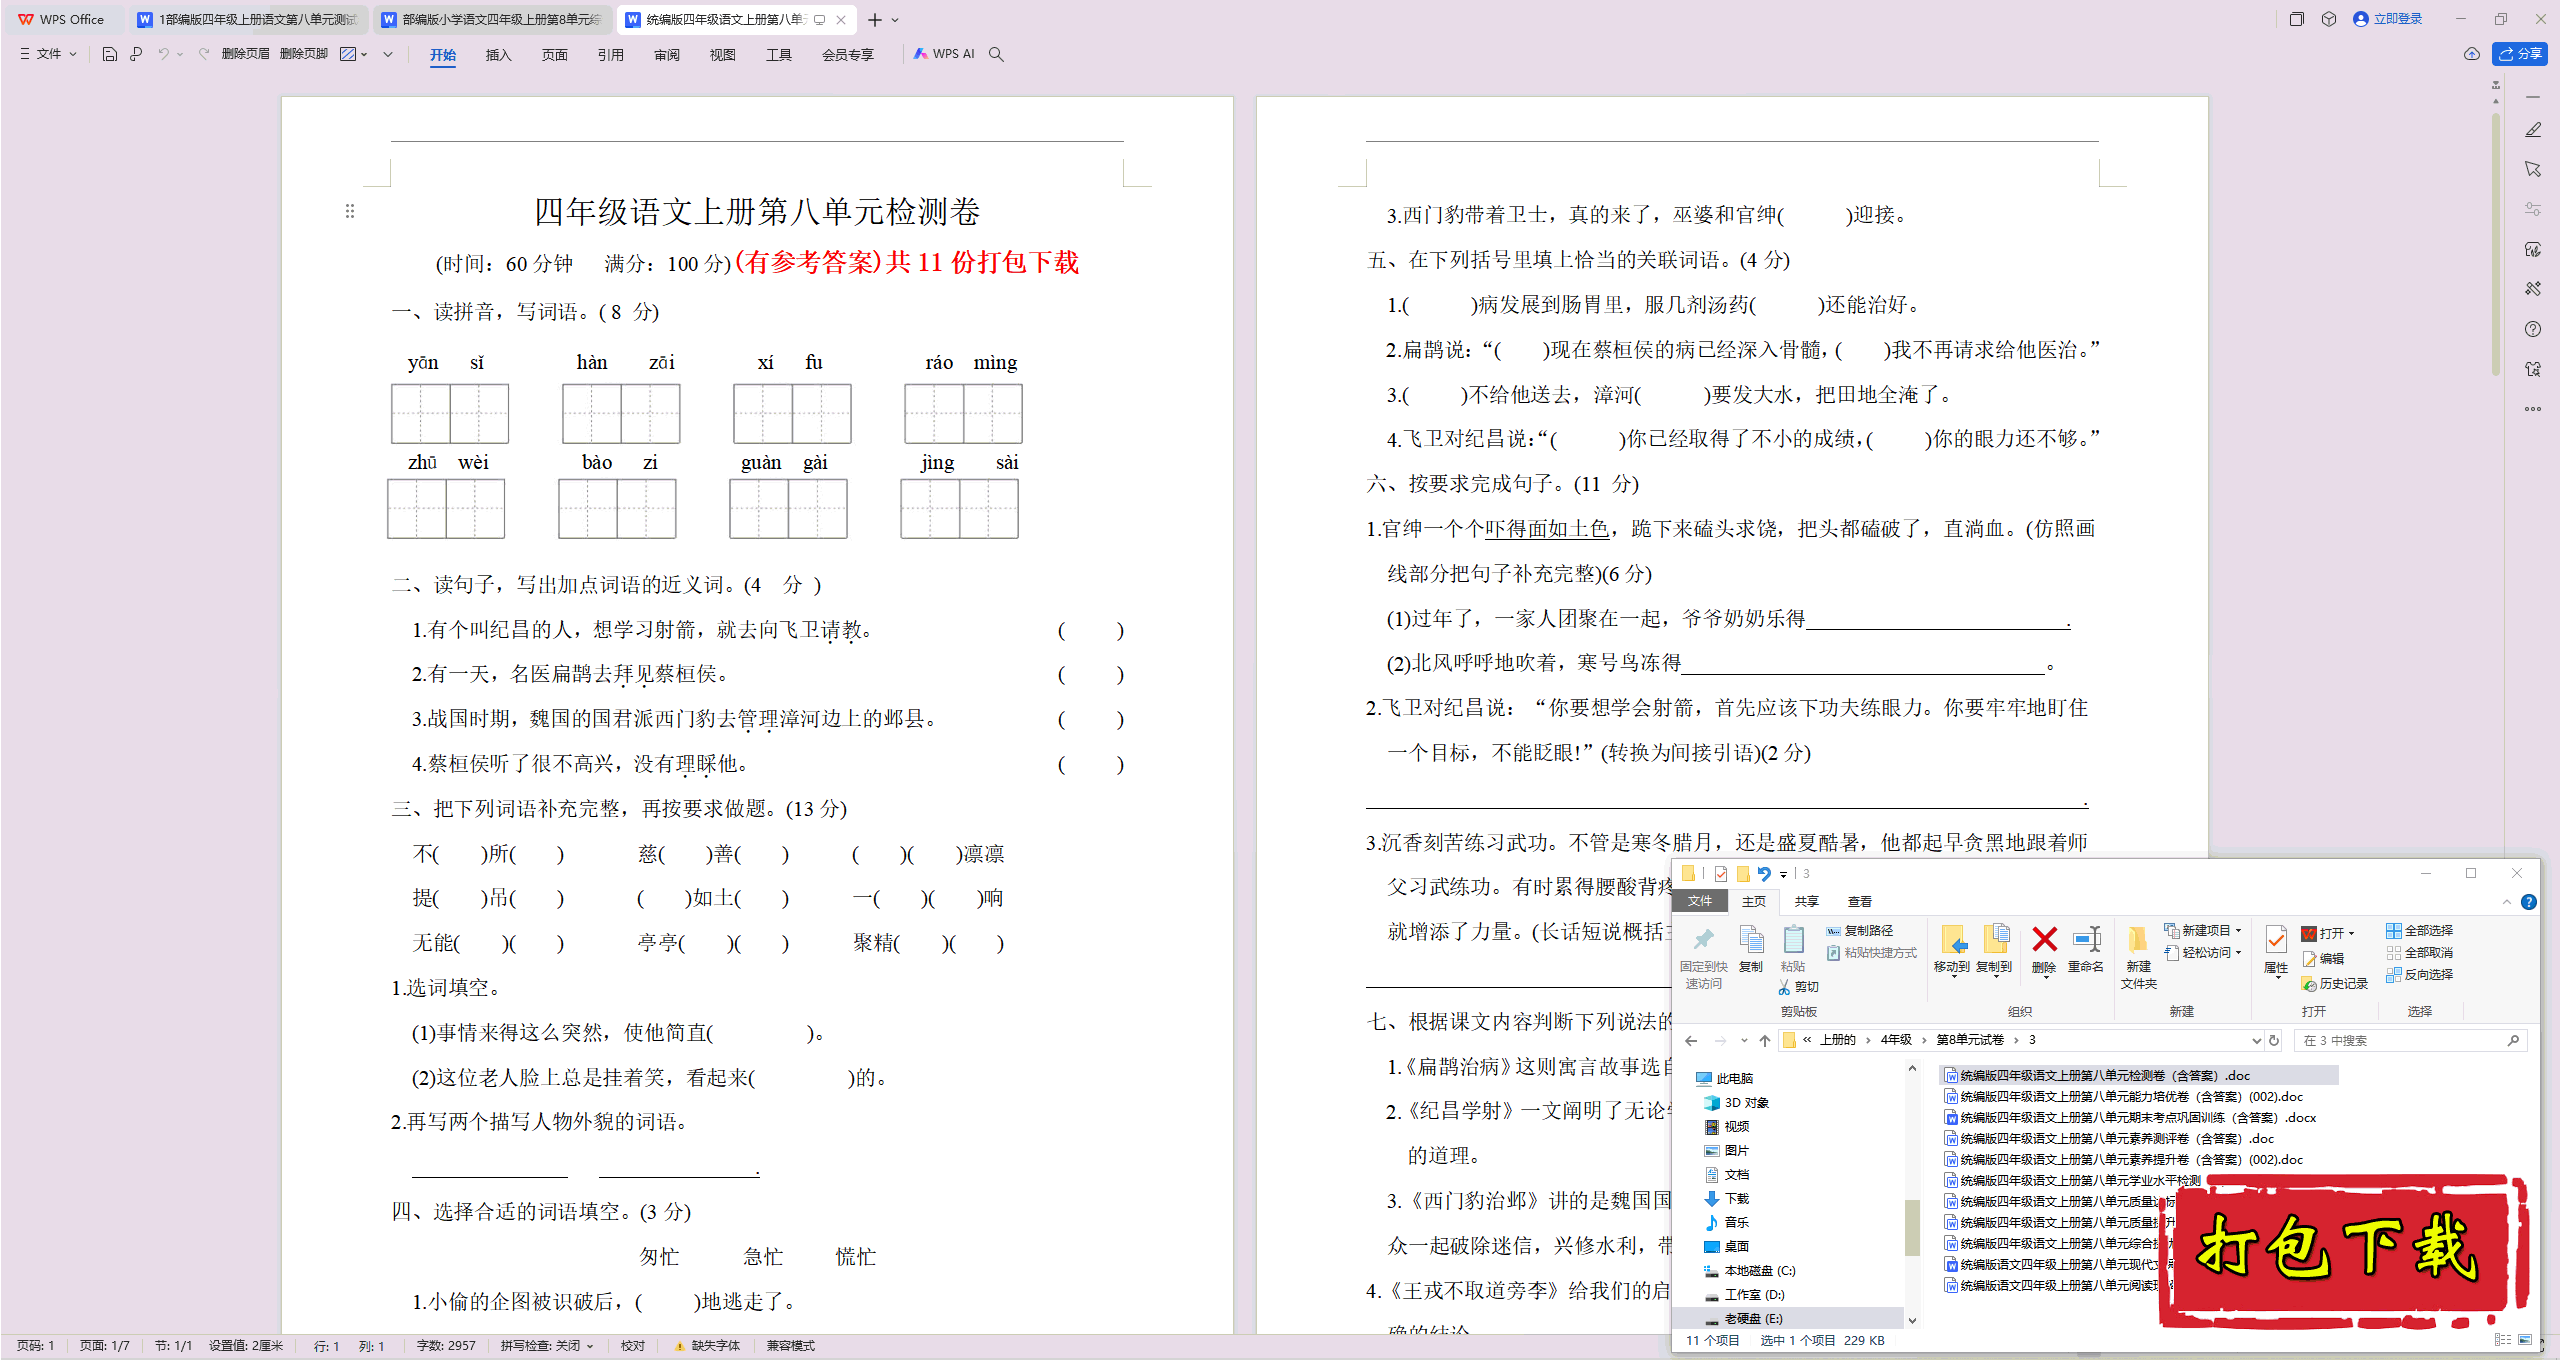Select file 统编版四年级语文上册第八单元素养测评卷
Image resolution: width=2560 pixels, height=1360 pixels.
(x=2110, y=1139)
